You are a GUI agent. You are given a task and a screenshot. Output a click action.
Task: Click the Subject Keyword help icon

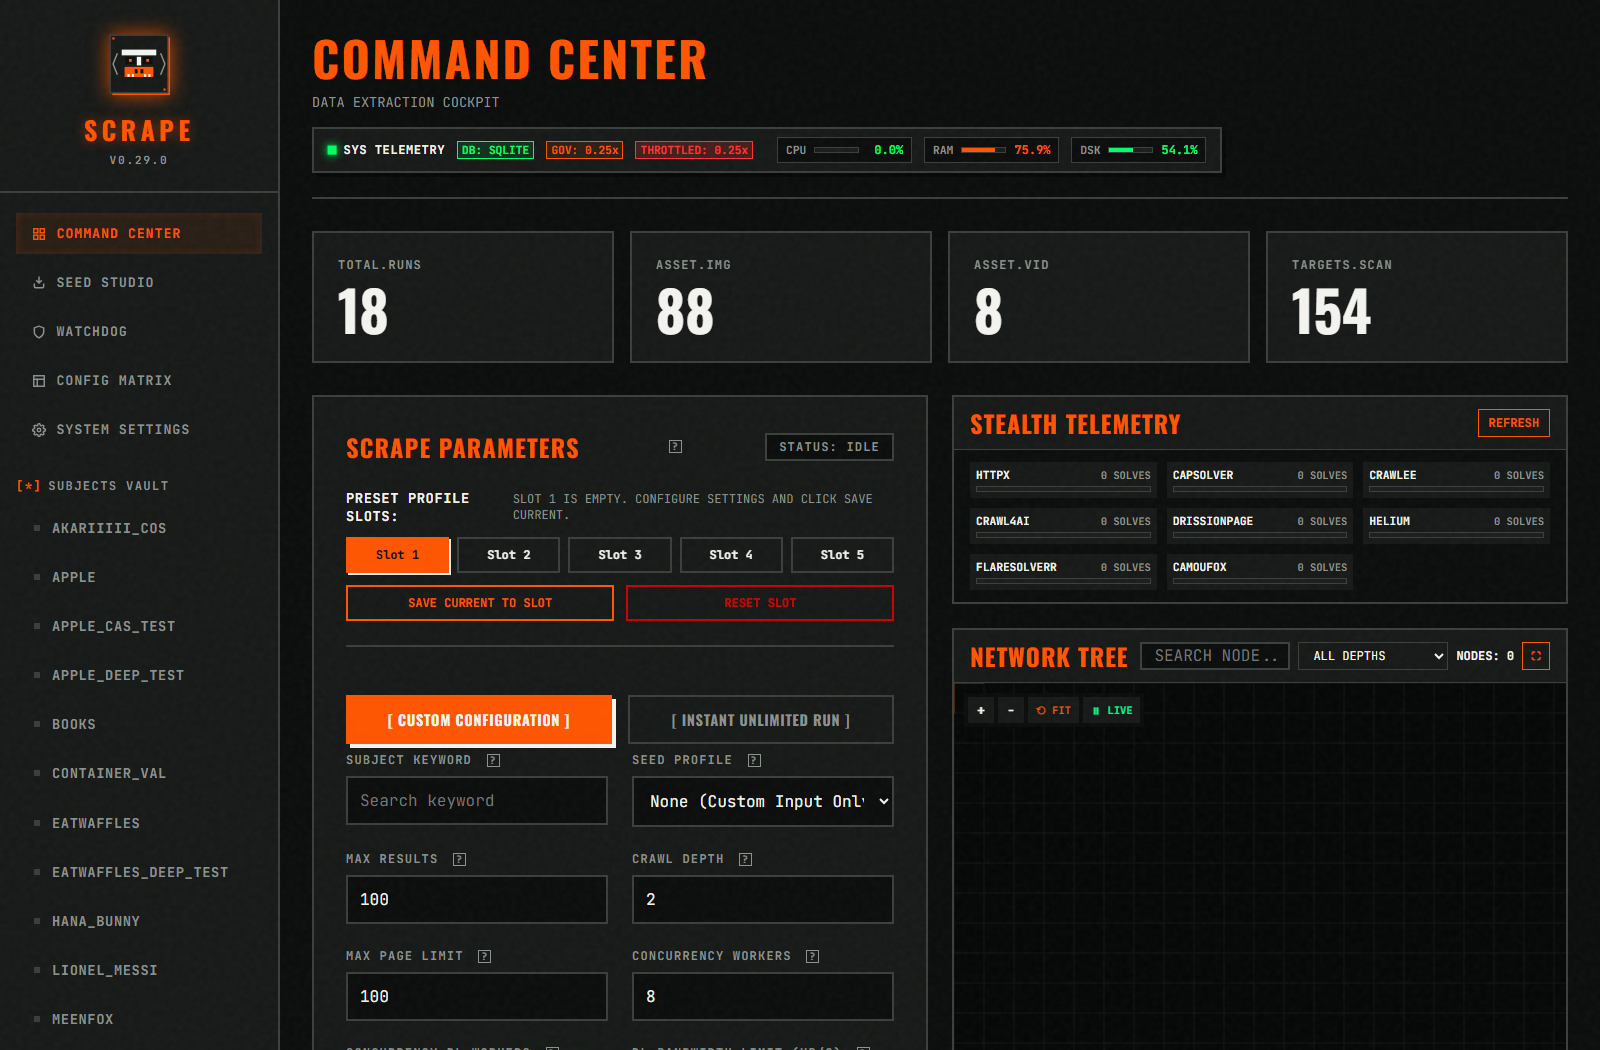click(x=493, y=760)
